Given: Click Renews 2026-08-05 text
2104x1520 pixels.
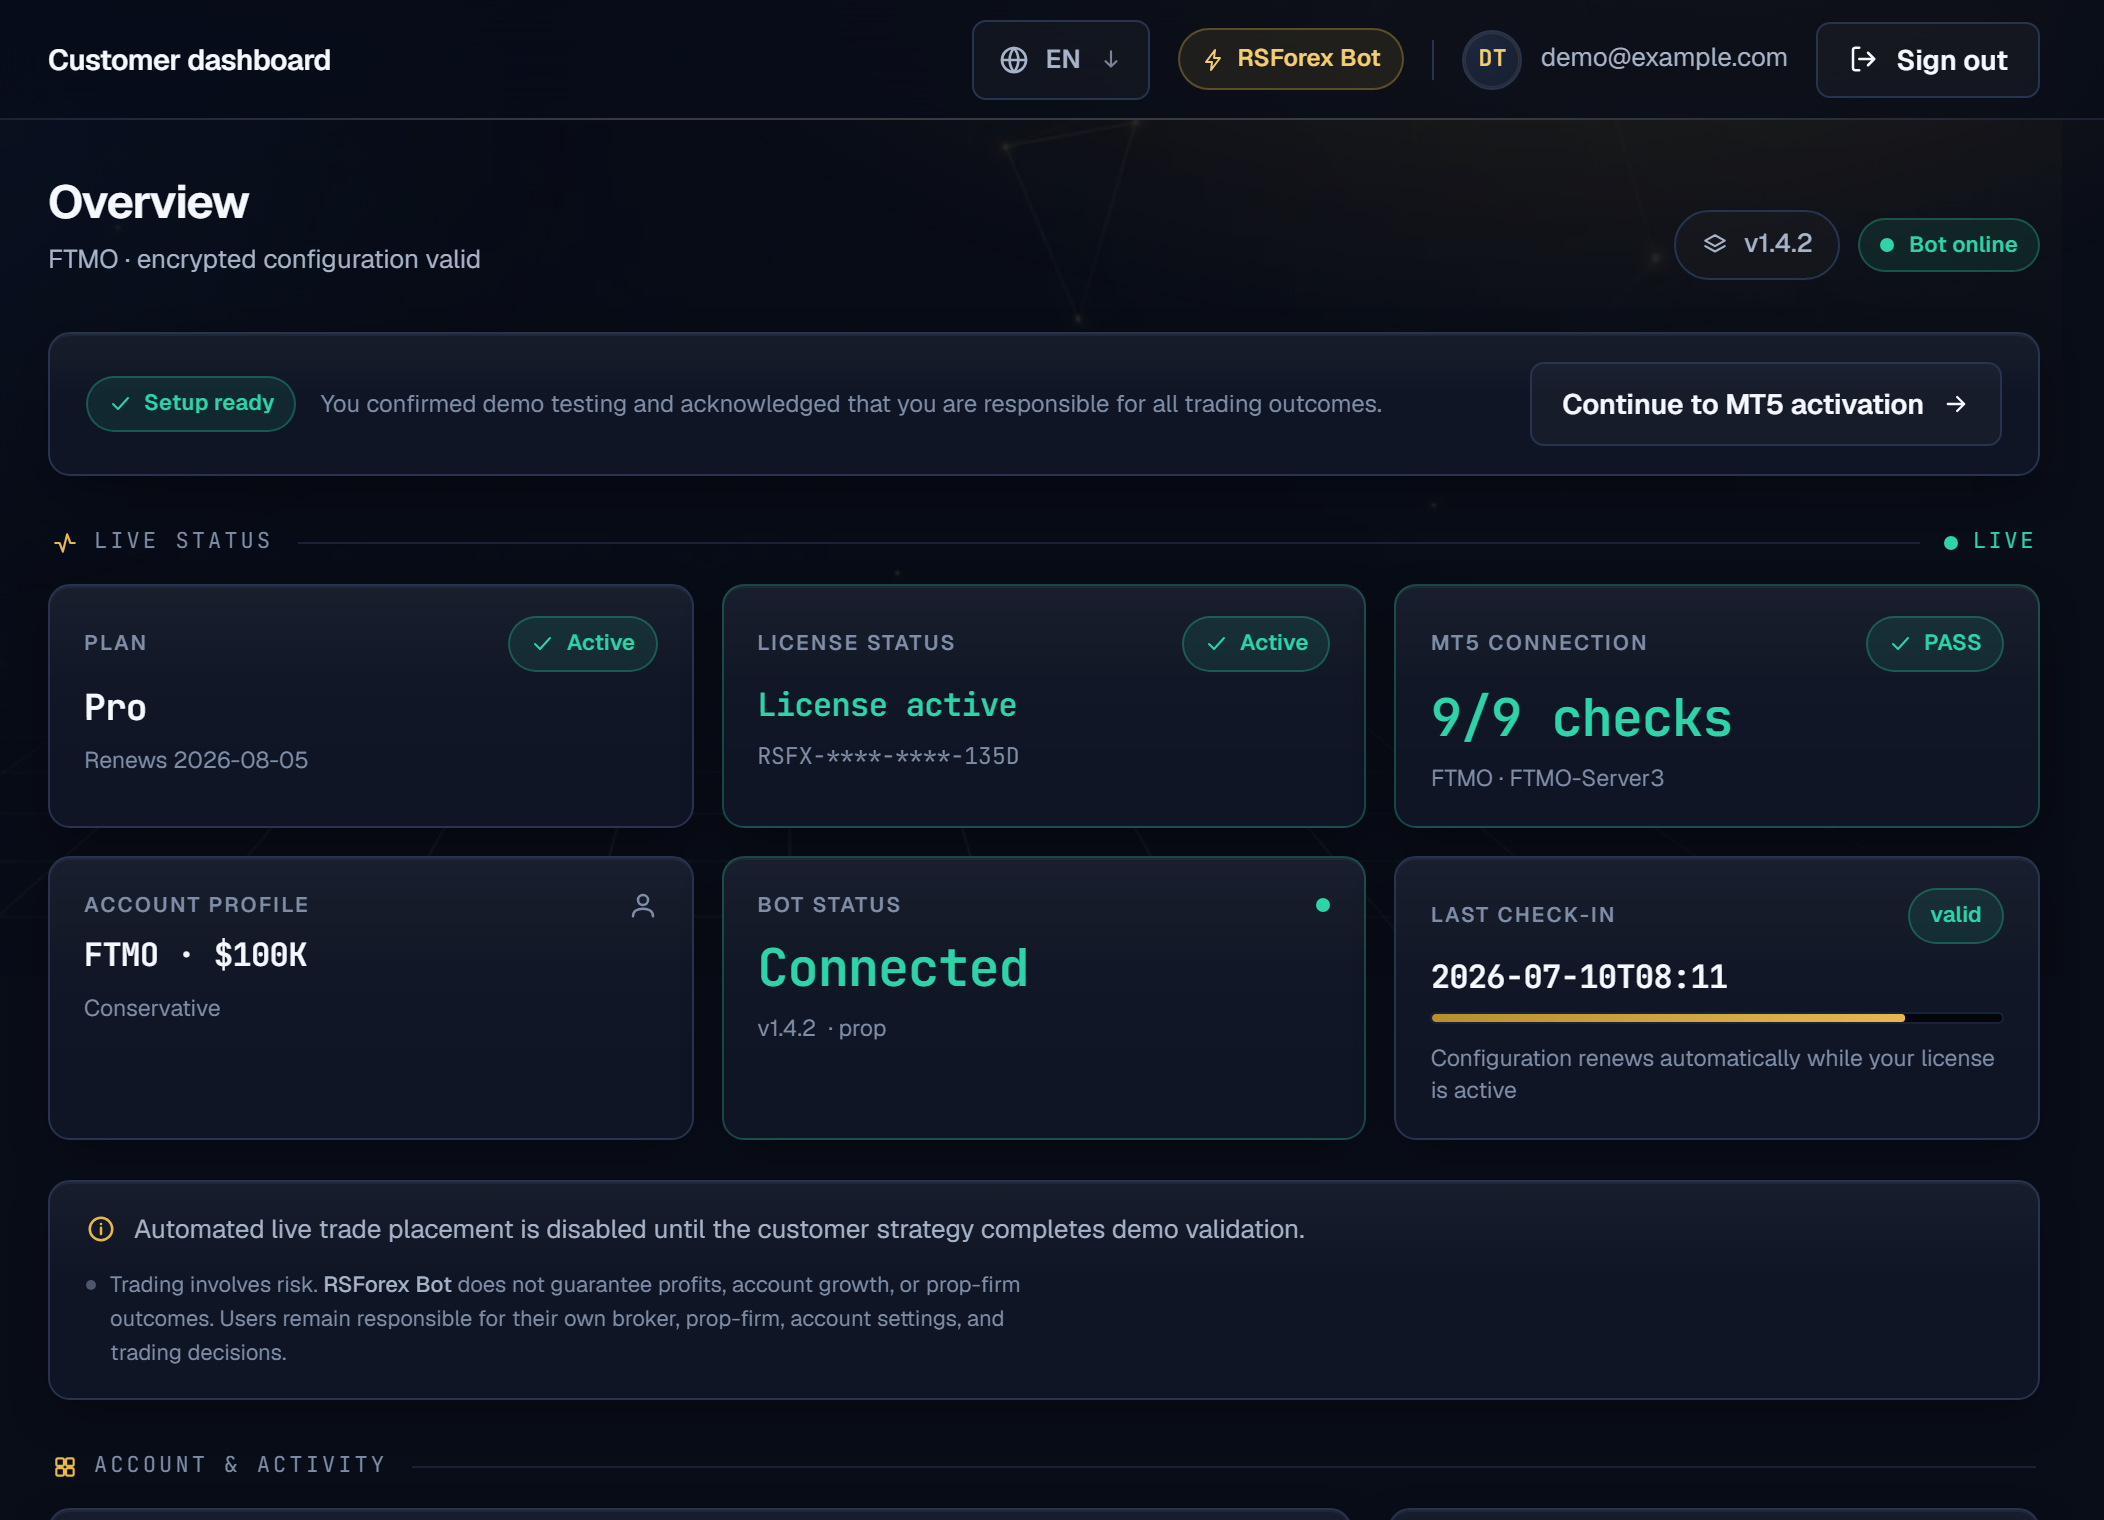Looking at the screenshot, I should click(196, 760).
